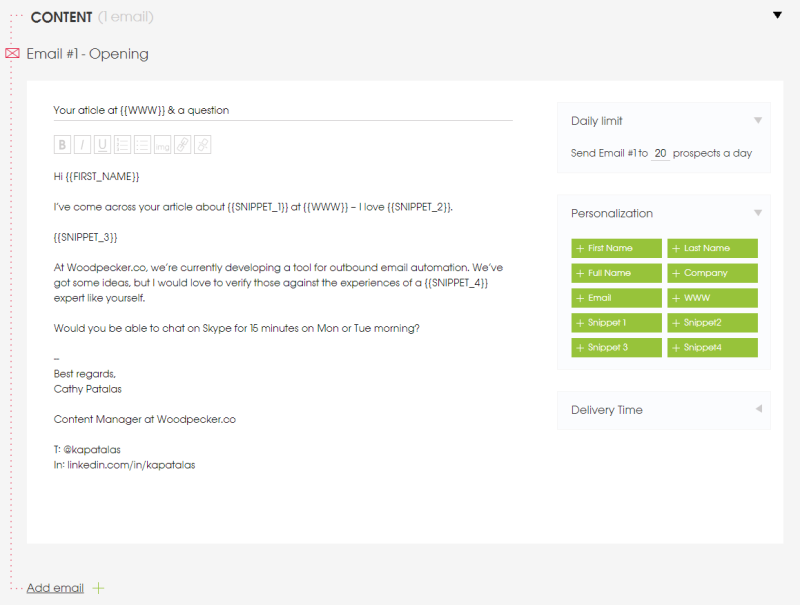Click the envelope icon beside Email #1 - Opening

click(x=12, y=54)
